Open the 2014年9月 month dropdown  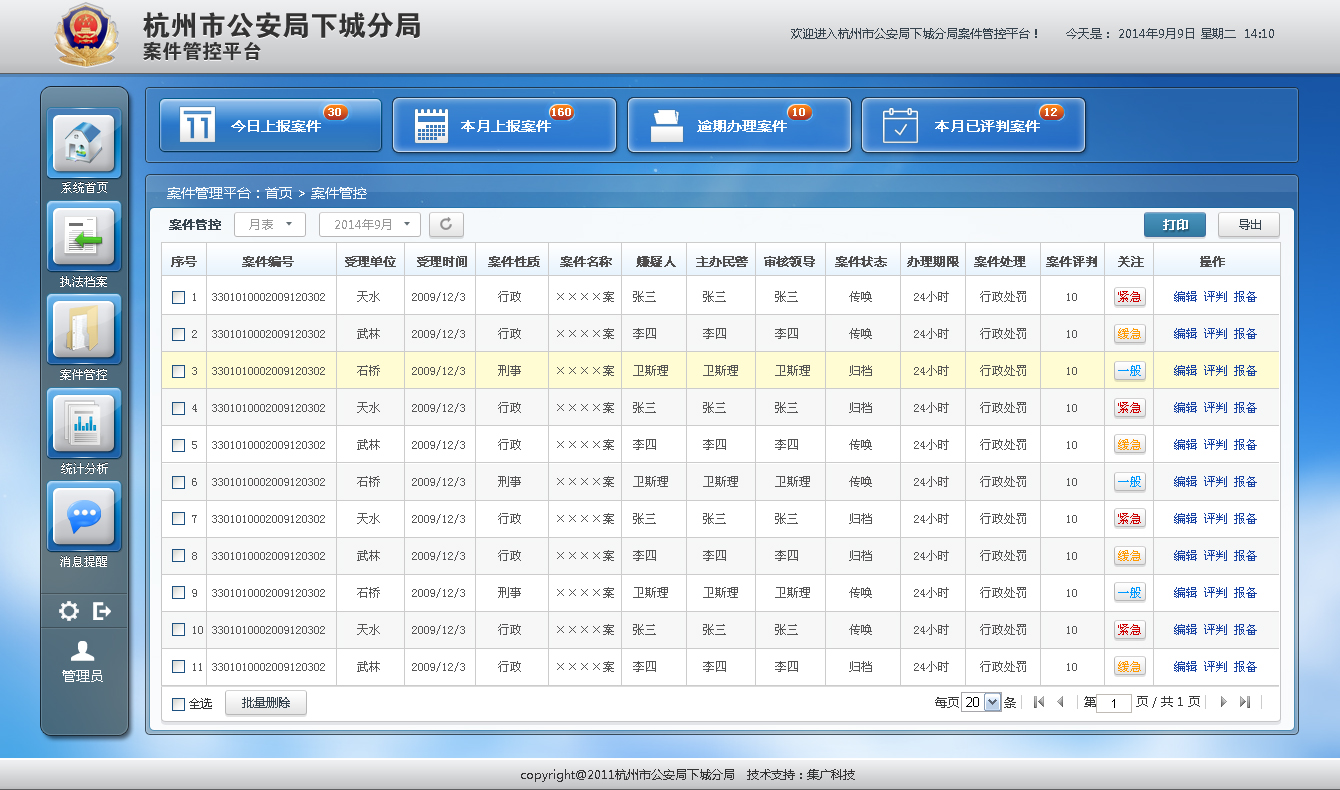[x=370, y=225]
